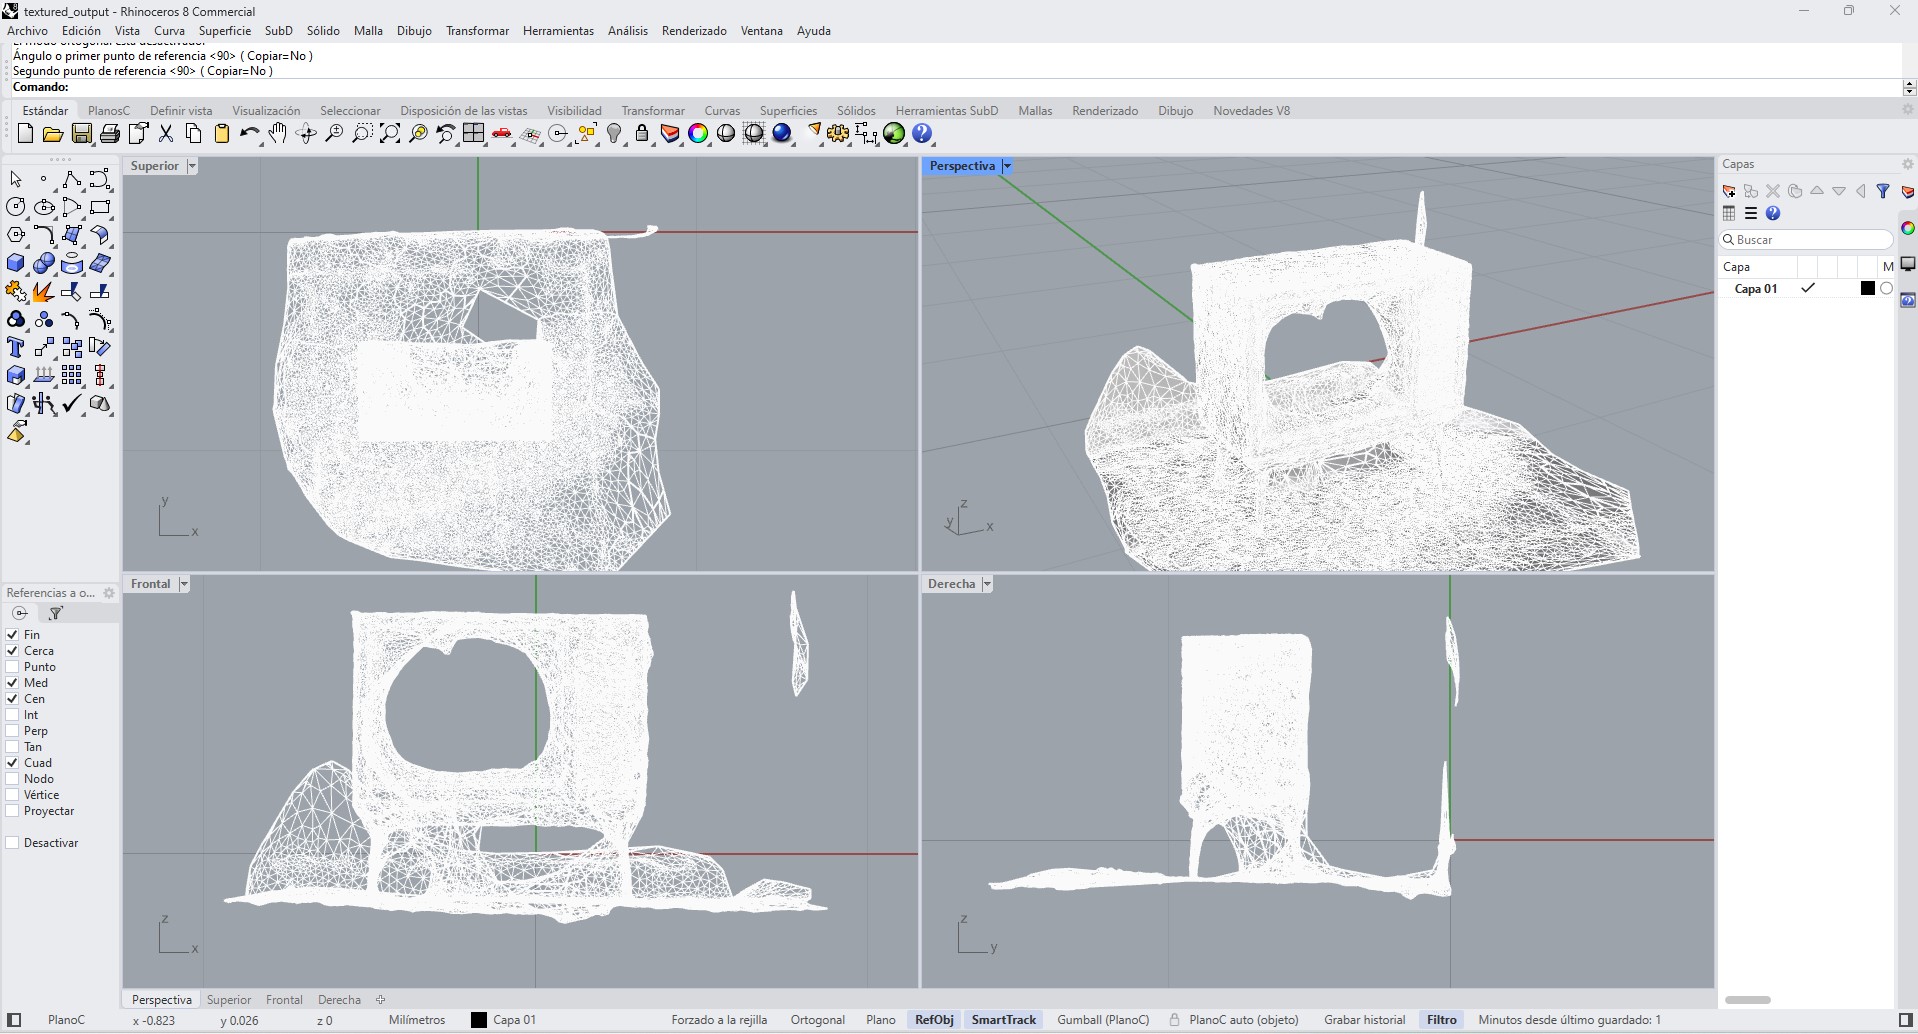
Task: Toggle the Fin object snap
Action: click(13, 634)
